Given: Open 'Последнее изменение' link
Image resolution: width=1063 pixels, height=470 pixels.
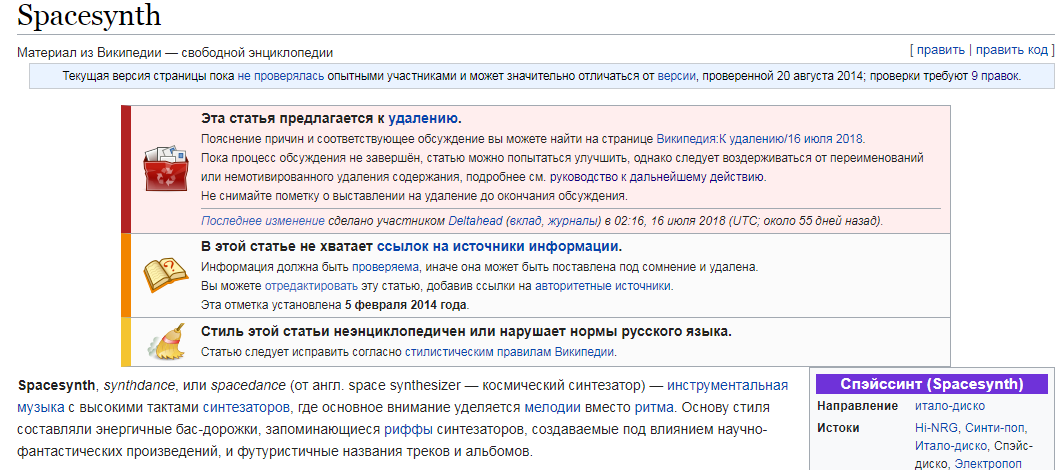Looking at the screenshot, I should pyautogui.click(x=263, y=220).
